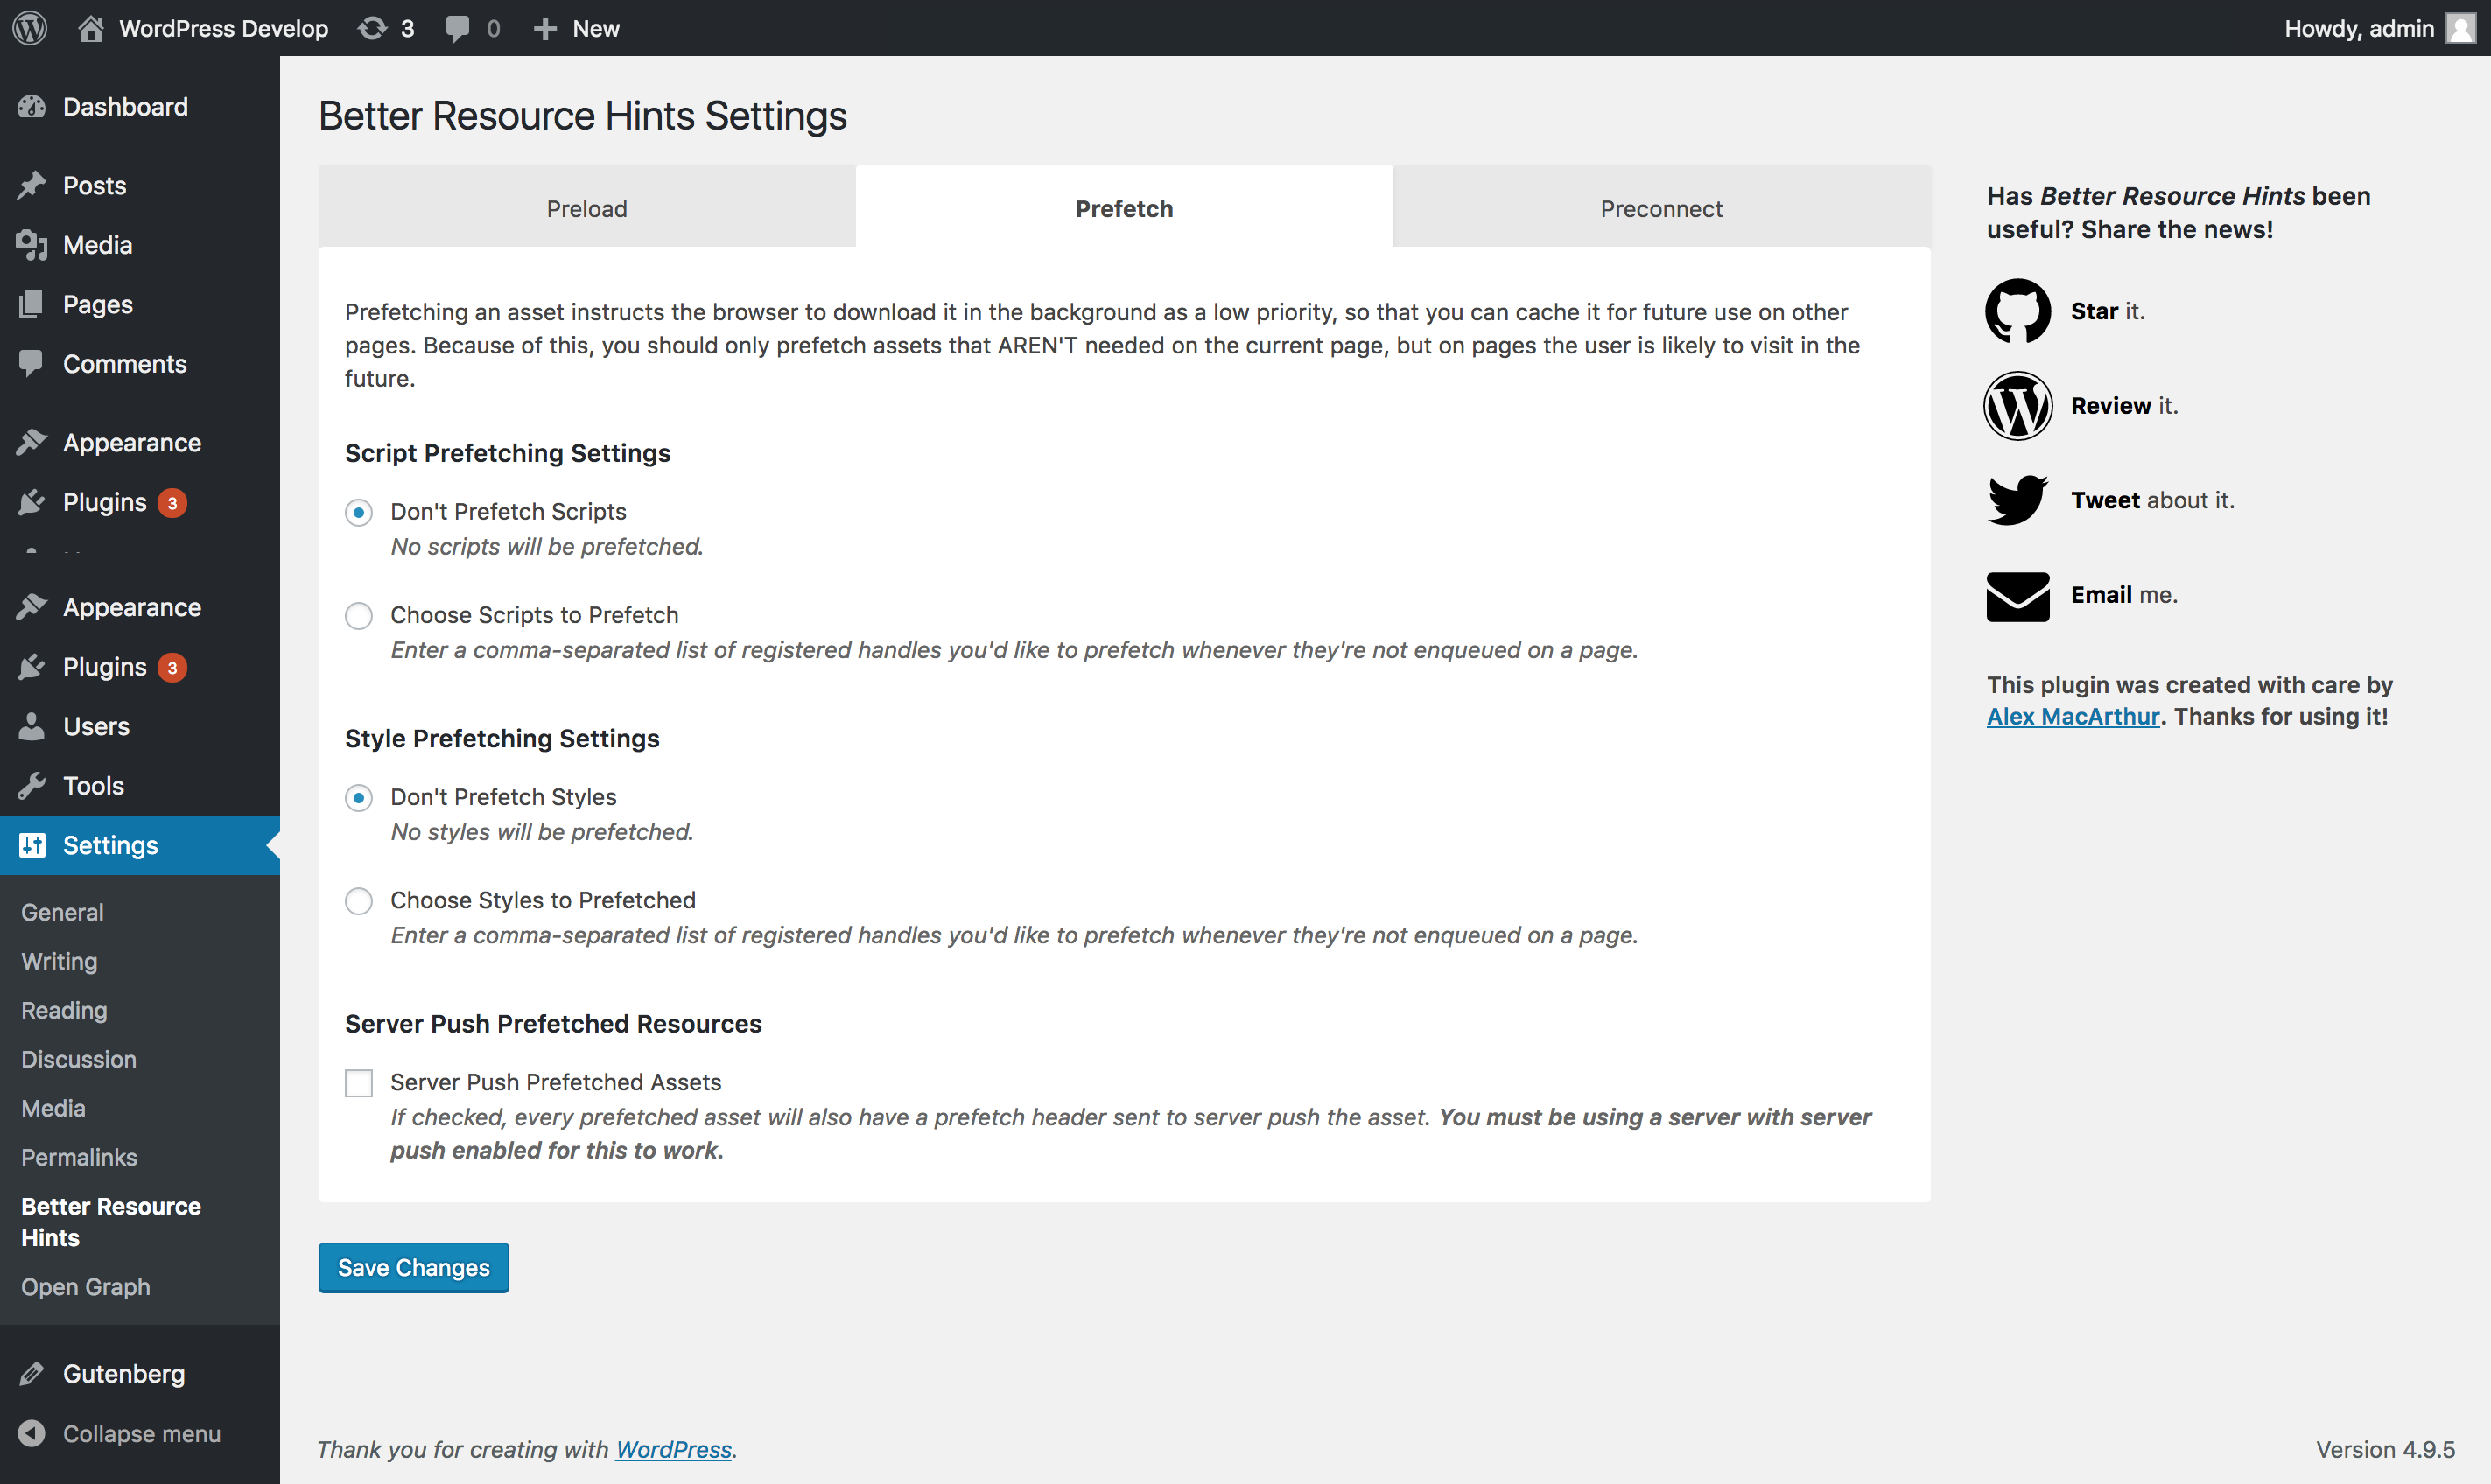The height and width of the screenshot is (1484, 2491).
Task: Select the Don't Prefetch Scripts radio button
Action: 359,513
